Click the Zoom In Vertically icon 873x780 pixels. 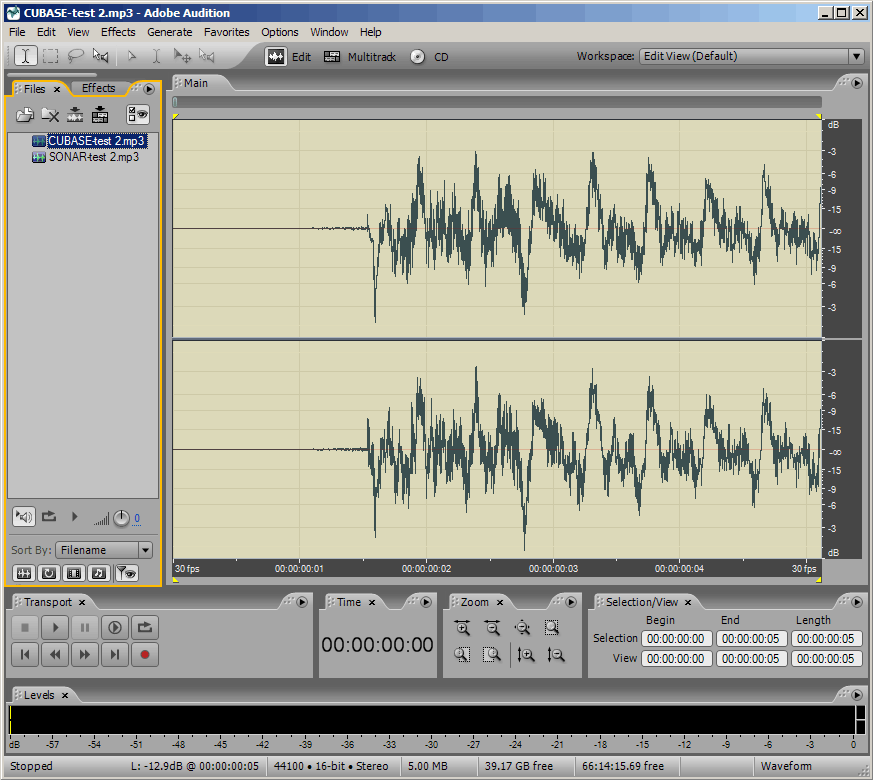526,655
